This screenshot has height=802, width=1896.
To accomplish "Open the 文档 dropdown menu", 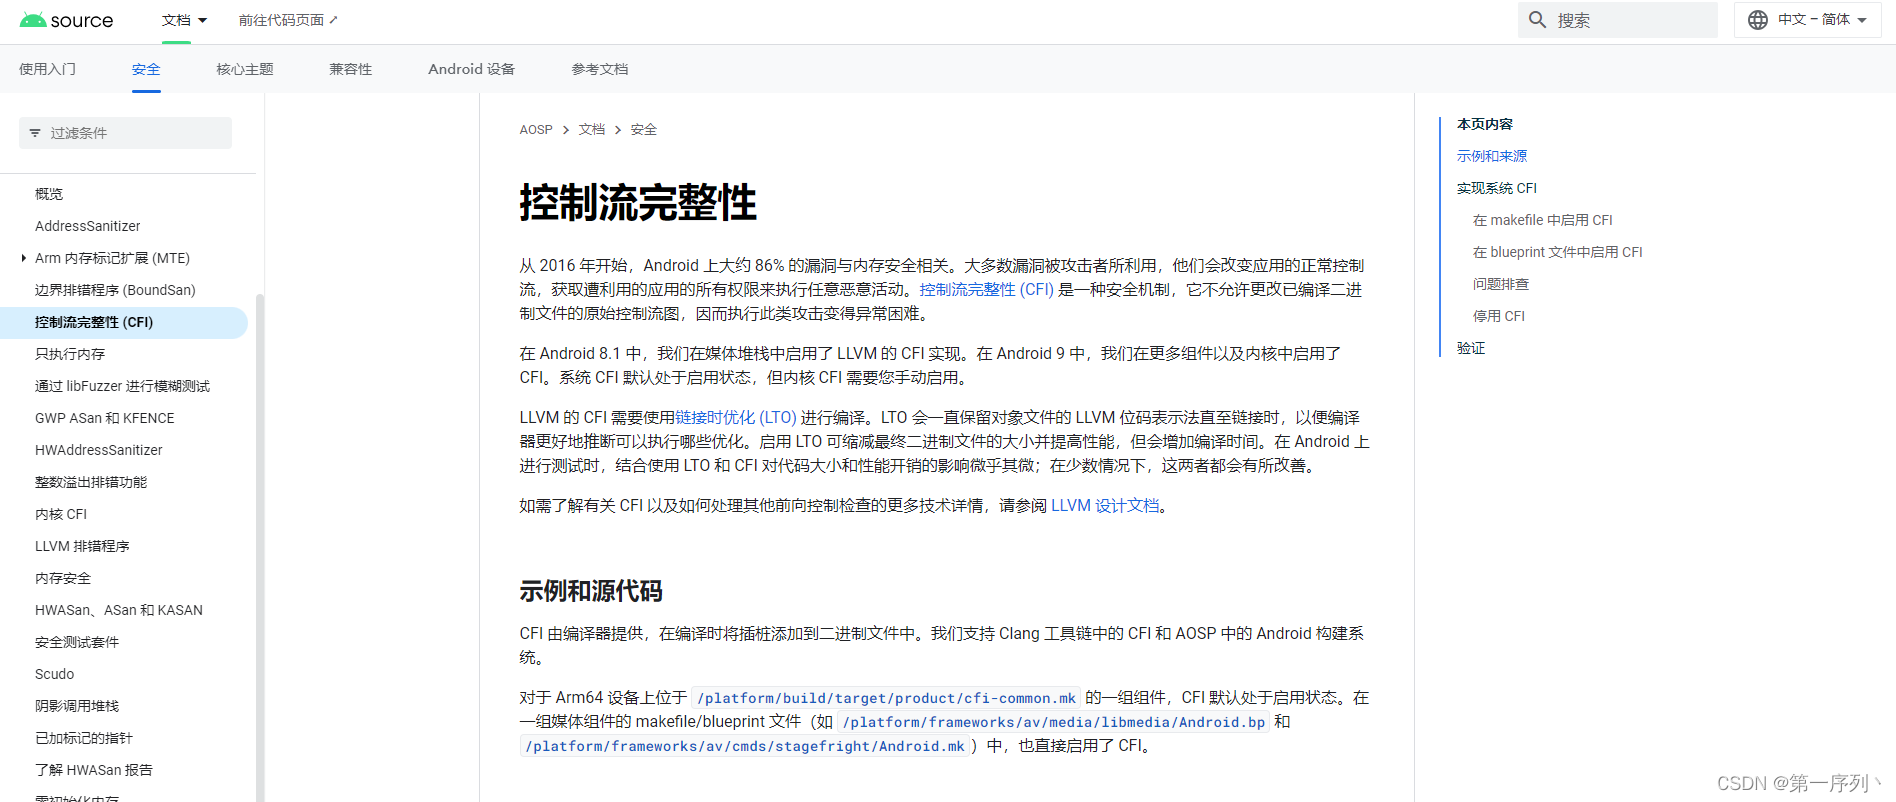I will click(184, 20).
